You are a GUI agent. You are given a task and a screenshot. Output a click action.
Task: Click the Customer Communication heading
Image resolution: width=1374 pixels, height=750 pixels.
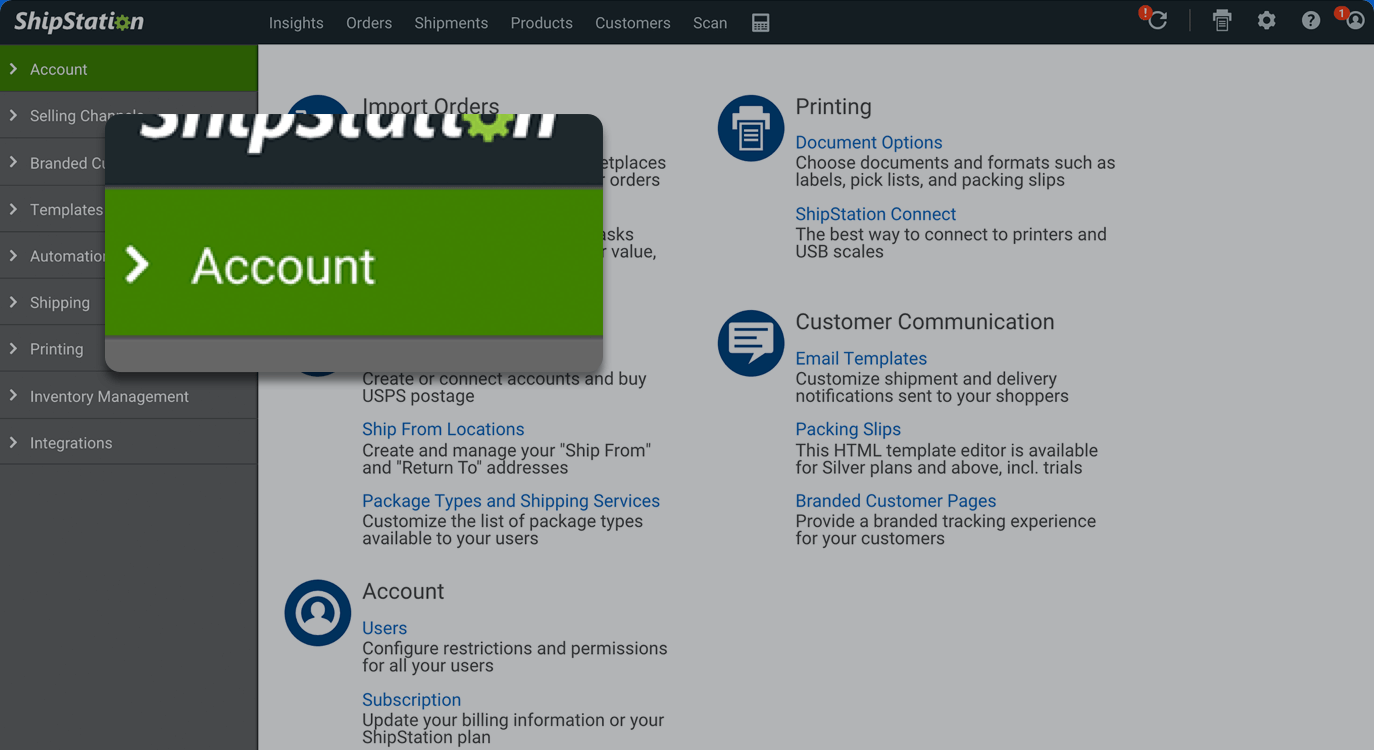click(925, 322)
